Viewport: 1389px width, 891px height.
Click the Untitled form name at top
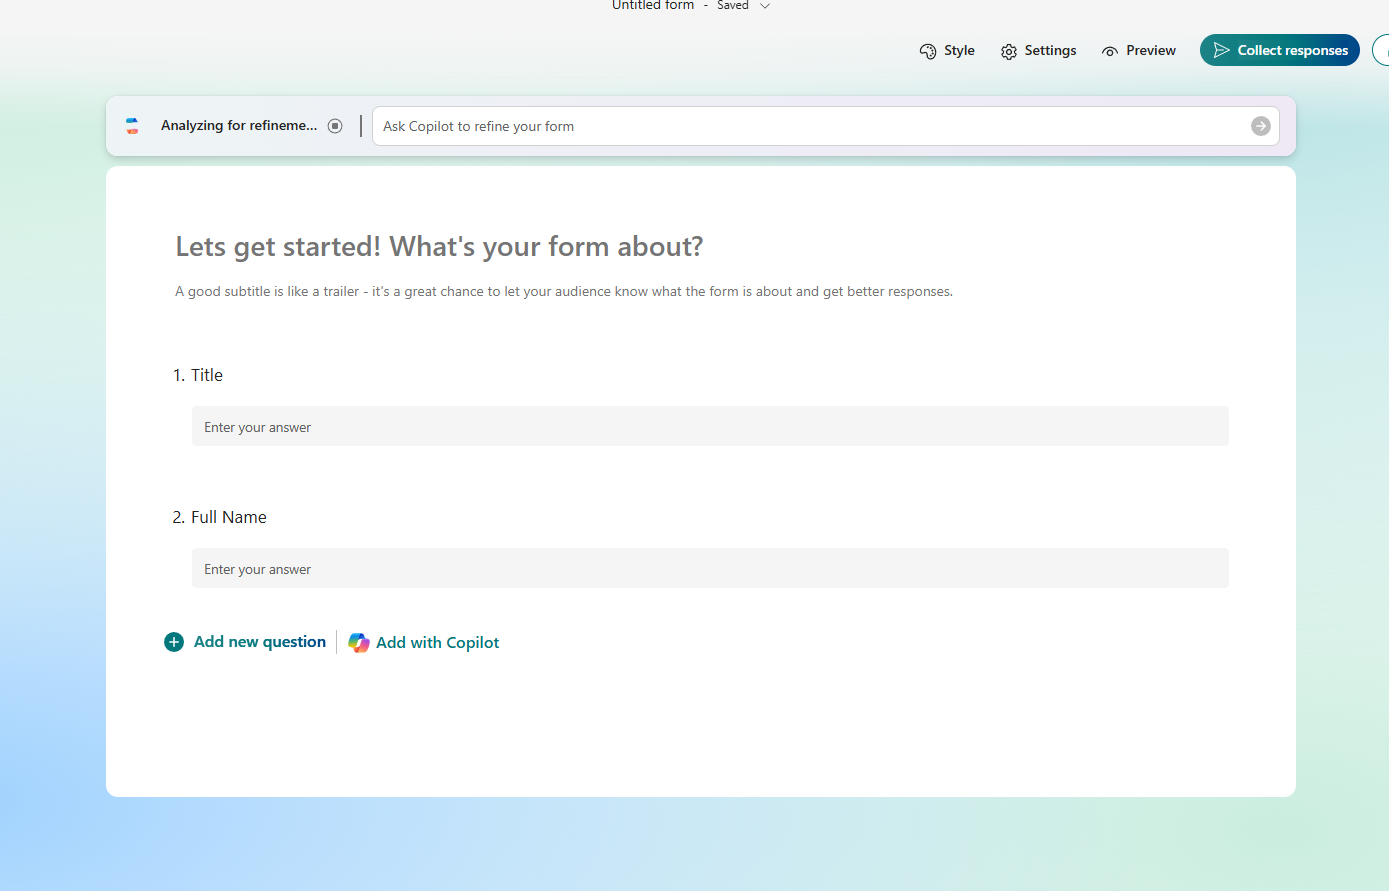[x=653, y=6]
